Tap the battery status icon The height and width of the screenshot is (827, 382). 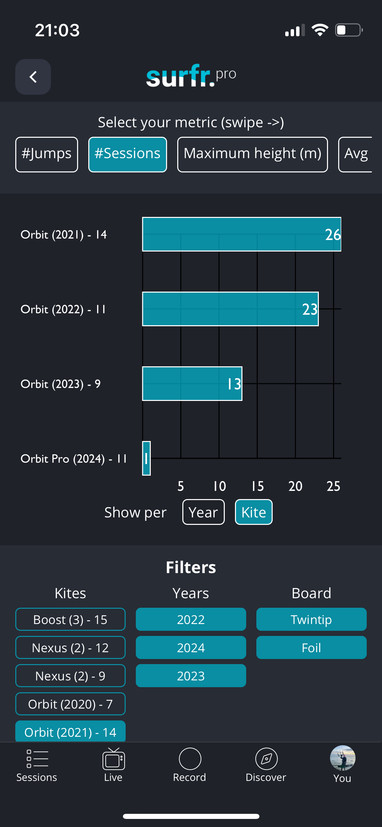coord(349,31)
